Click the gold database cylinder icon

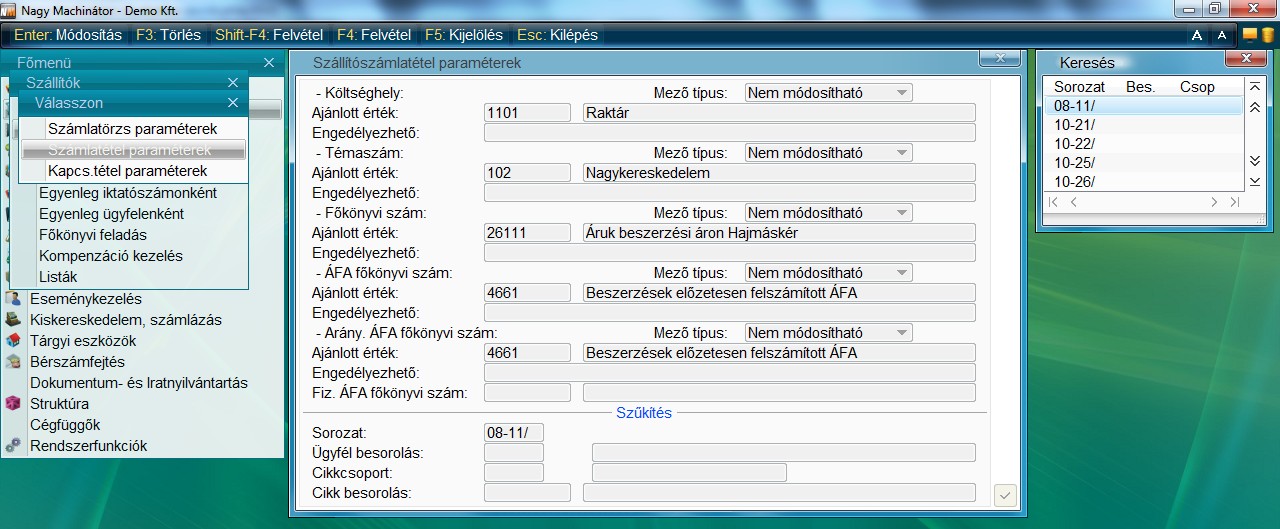(1267, 35)
